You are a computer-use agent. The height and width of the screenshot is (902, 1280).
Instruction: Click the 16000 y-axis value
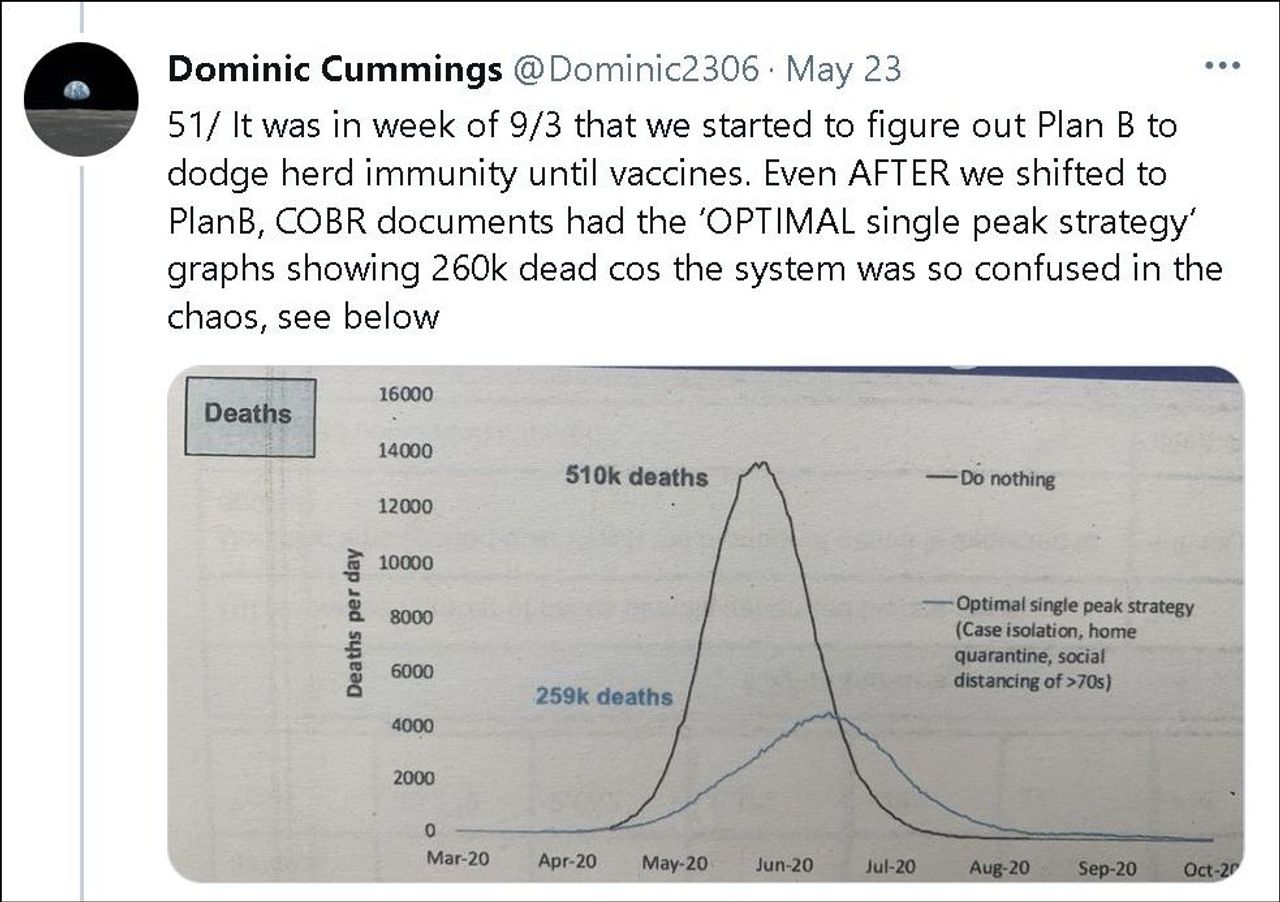(406, 395)
